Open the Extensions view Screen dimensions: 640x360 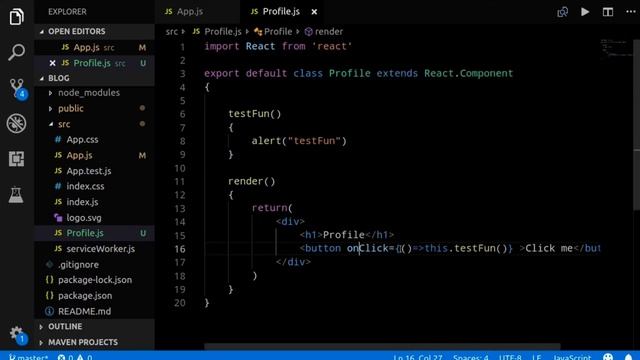click(x=16, y=159)
